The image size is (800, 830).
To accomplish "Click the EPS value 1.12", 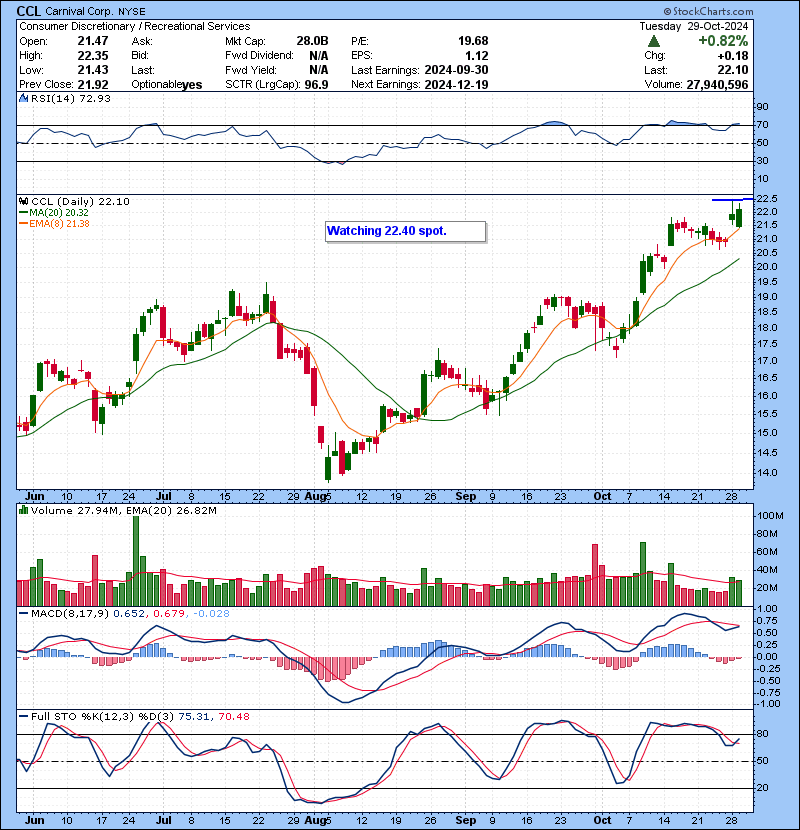I will point(477,56).
